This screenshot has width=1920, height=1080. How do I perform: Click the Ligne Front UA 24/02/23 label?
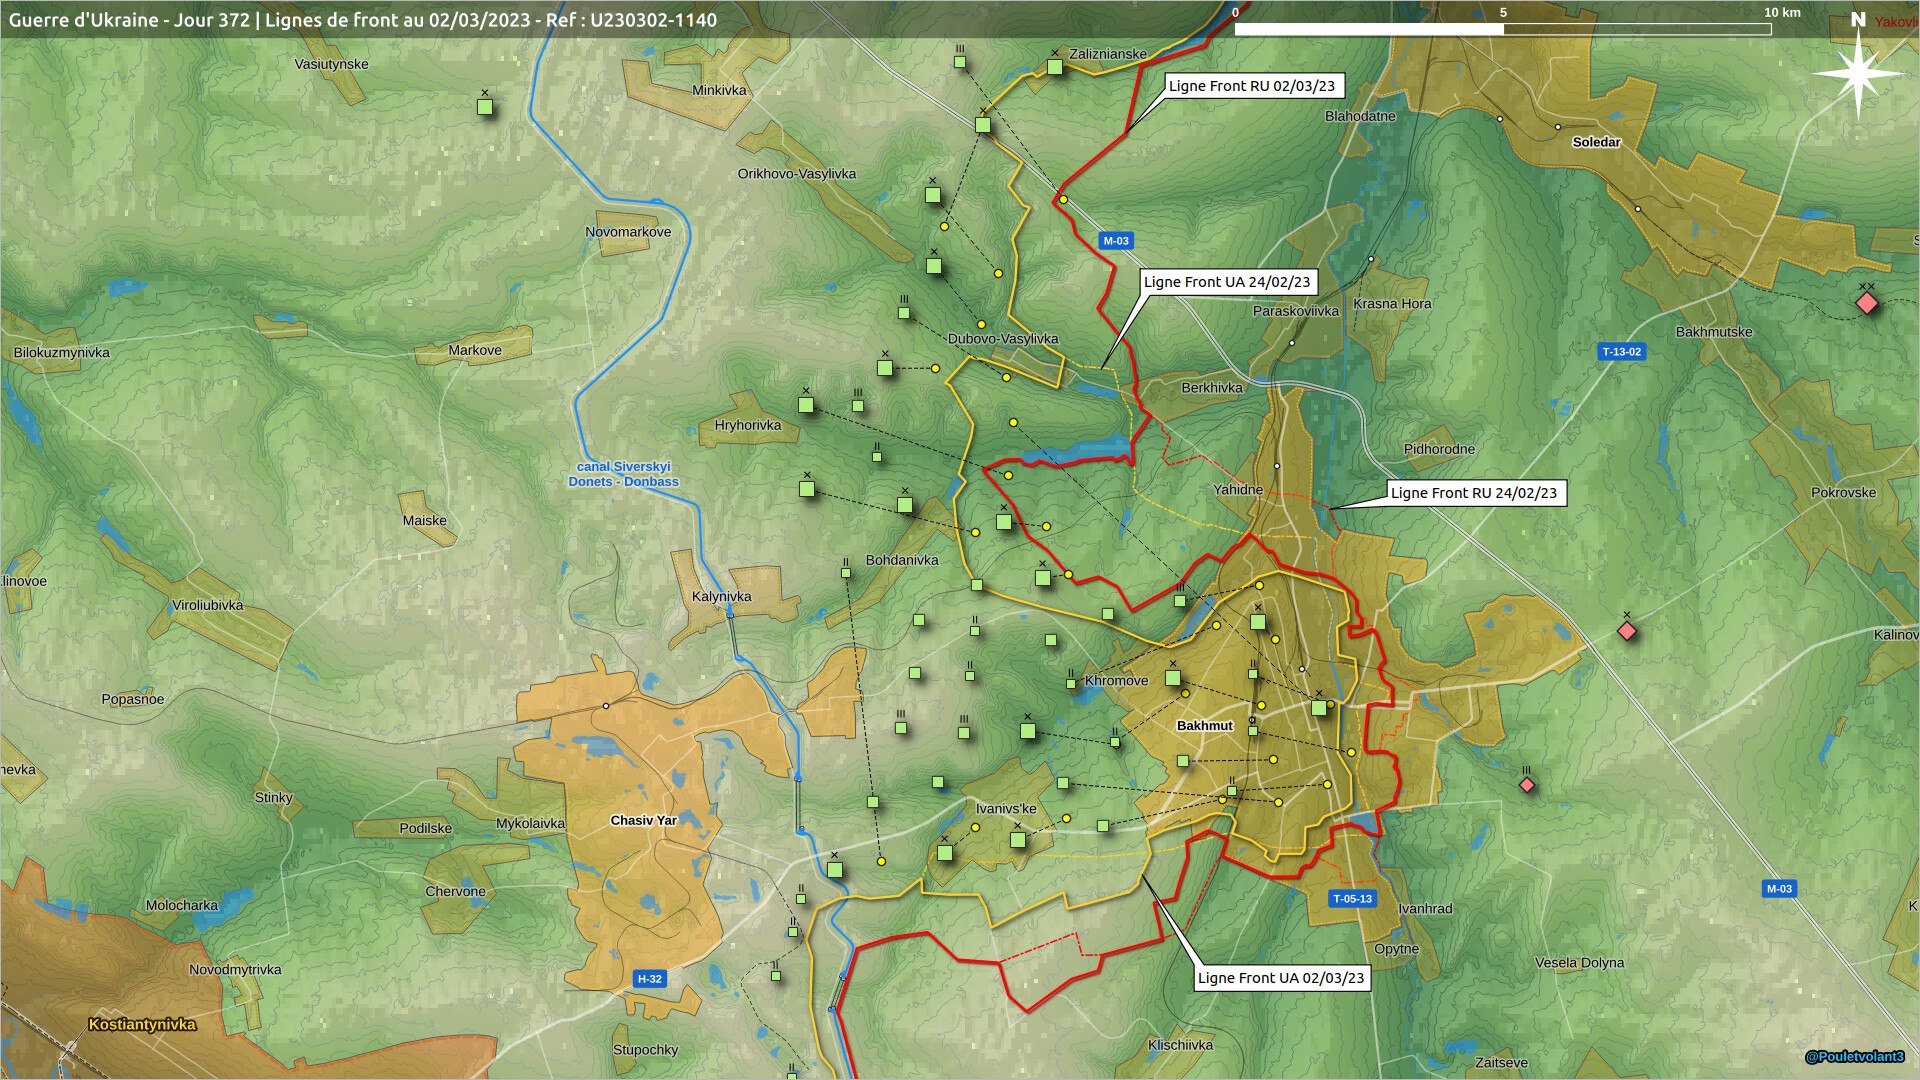pos(1226,282)
